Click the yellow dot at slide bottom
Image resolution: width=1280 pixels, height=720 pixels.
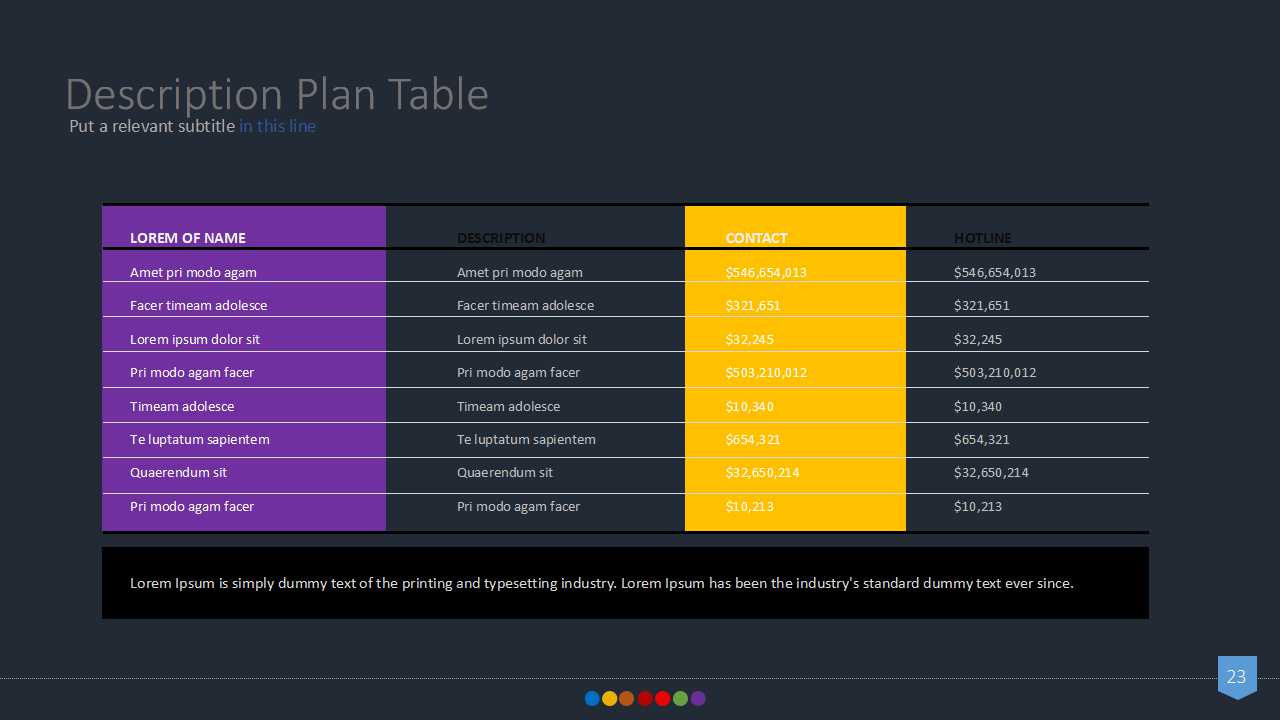pyautogui.click(x=609, y=698)
